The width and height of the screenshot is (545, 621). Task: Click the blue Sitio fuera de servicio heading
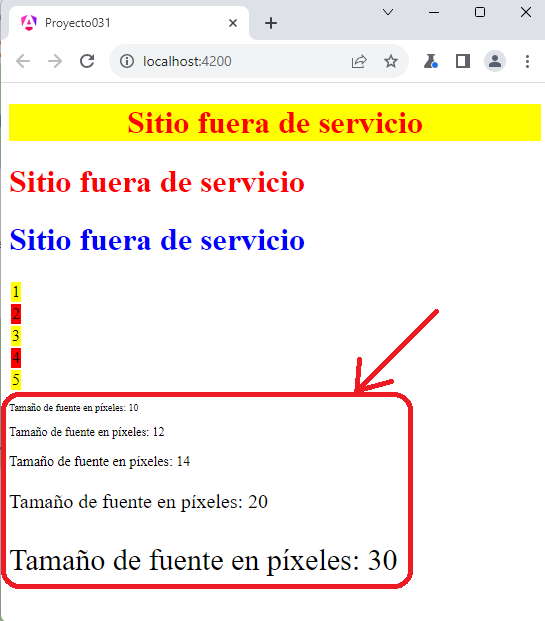[x=157, y=240]
